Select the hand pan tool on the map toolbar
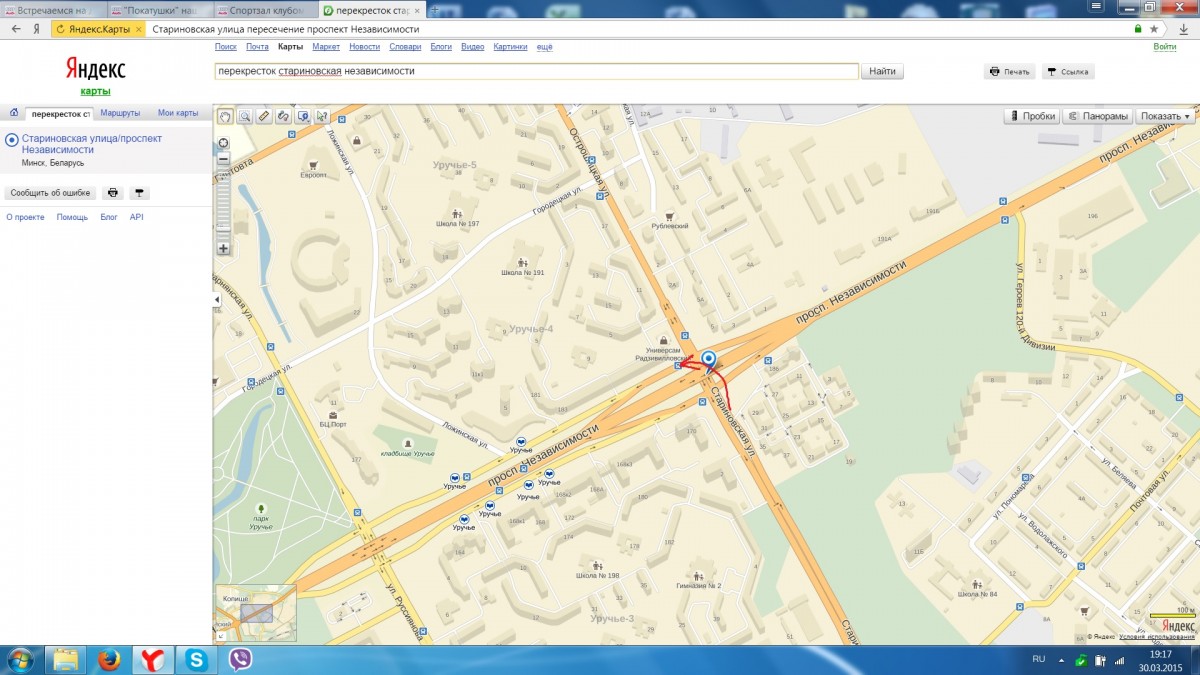This screenshot has height=675, width=1200. 225,116
